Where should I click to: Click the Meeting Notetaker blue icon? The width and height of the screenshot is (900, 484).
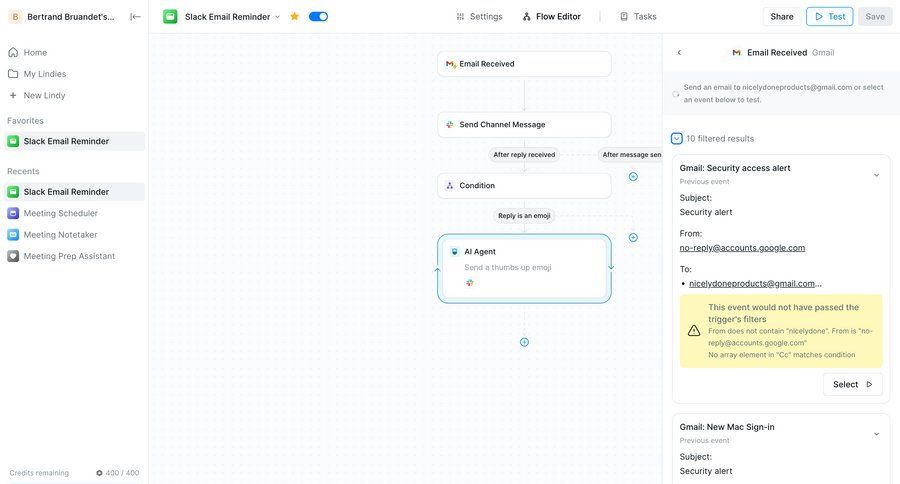tap(13, 235)
